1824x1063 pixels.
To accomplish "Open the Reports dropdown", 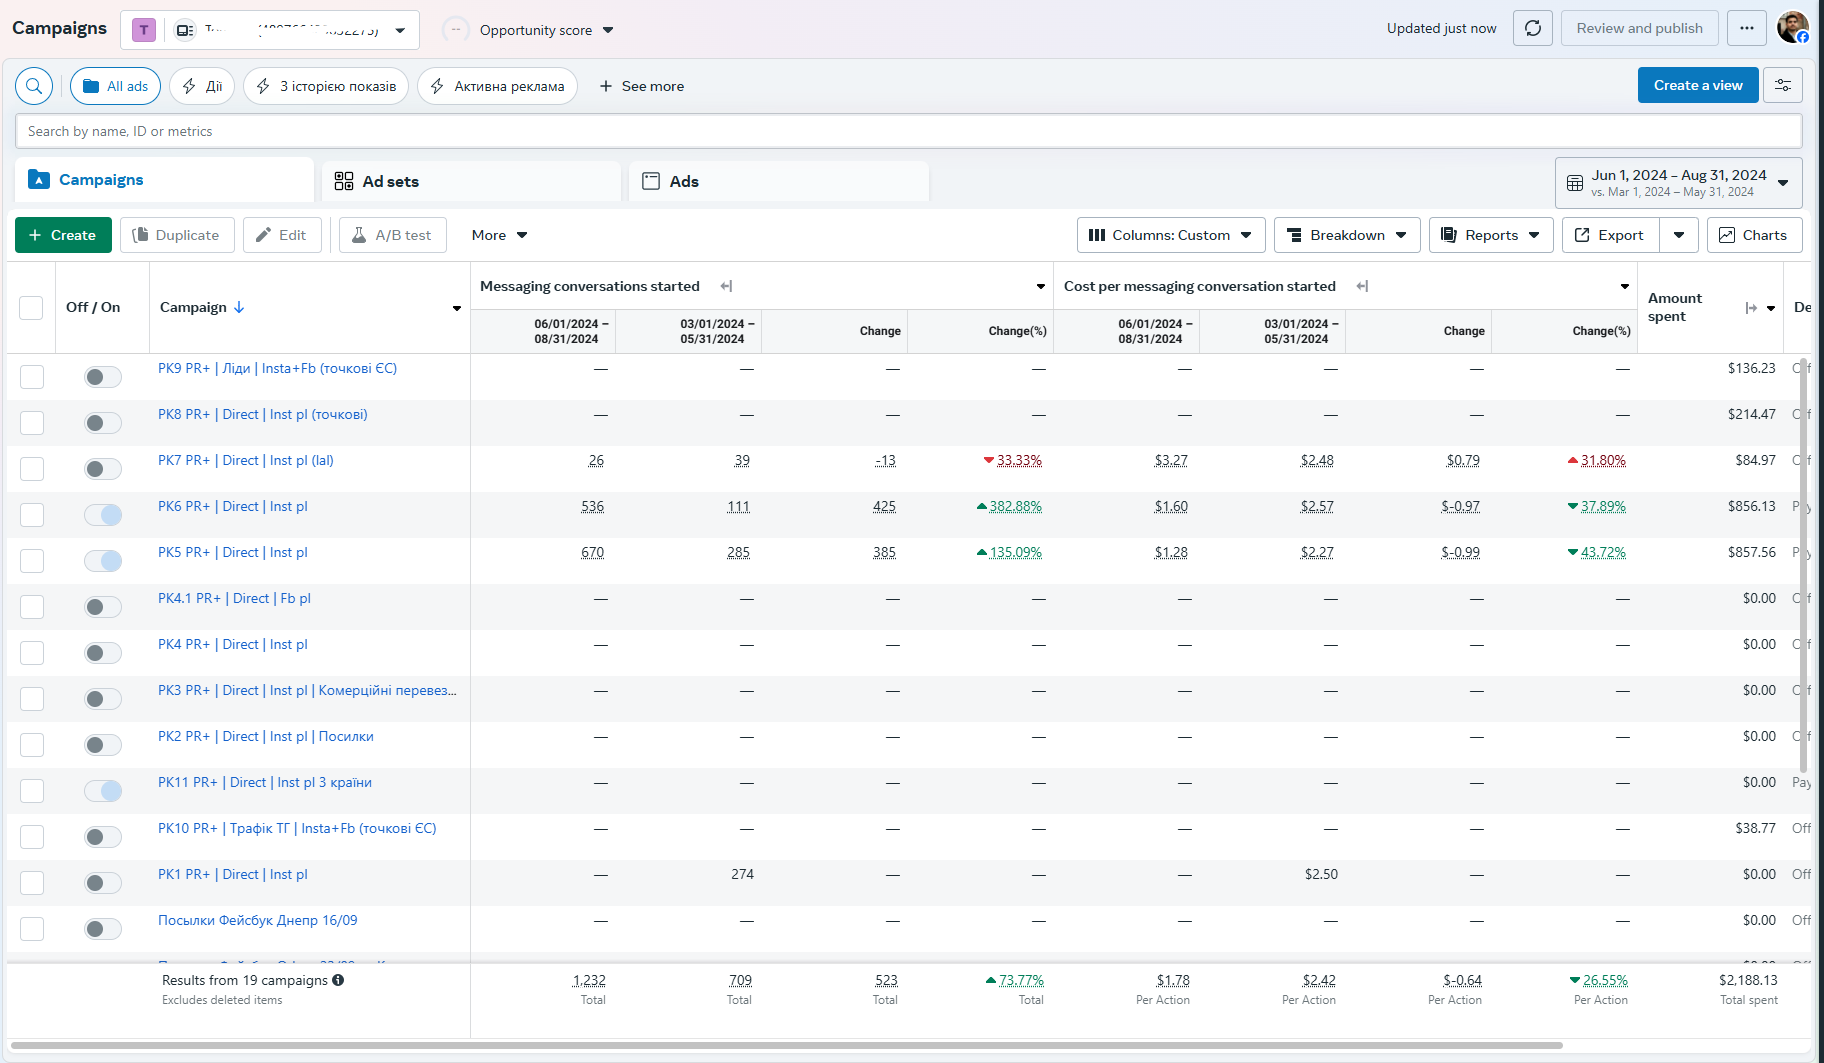I will [1491, 235].
